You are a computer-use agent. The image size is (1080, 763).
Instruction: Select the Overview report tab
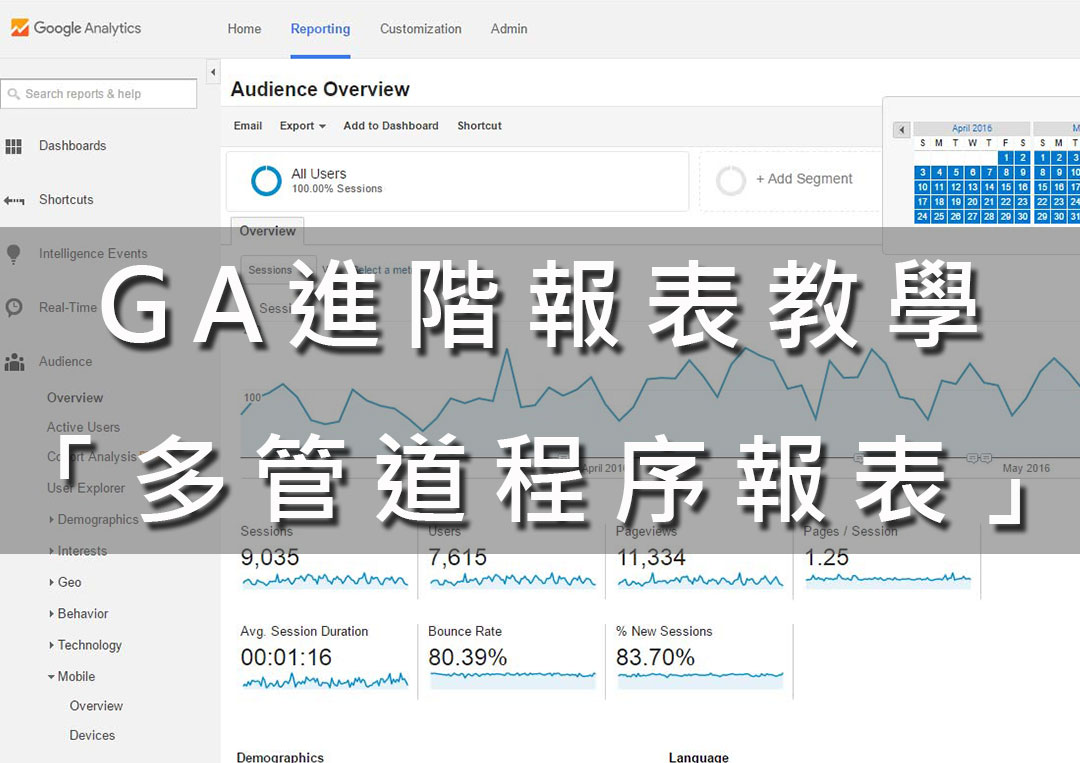267,231
